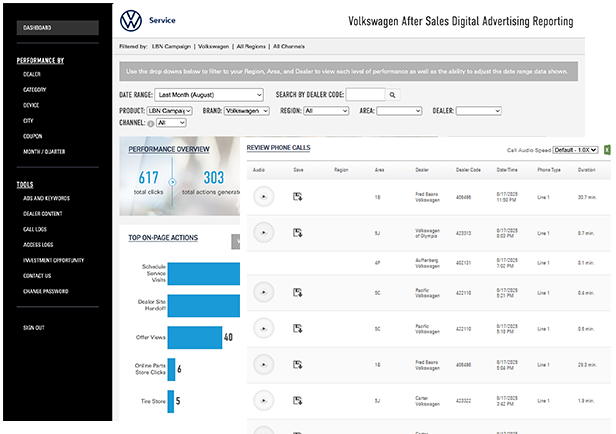Viewport: 616px width, 434px height.
Task: Click the Channel info icon
Action: (x=150, y=123)
